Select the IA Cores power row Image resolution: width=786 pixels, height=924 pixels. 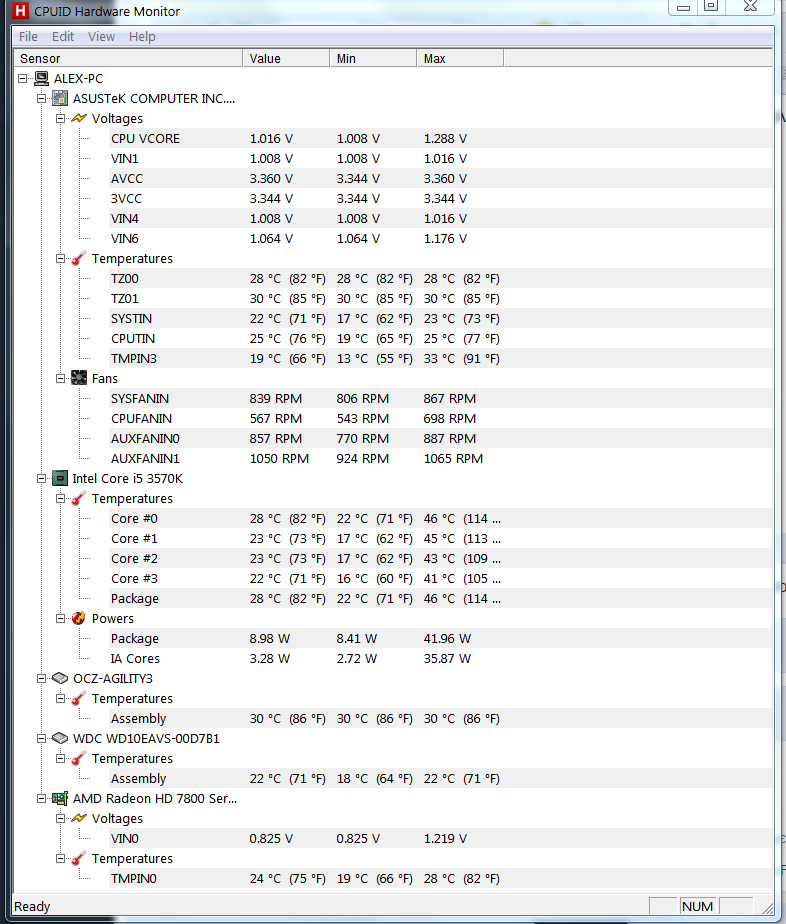(440, 659)
